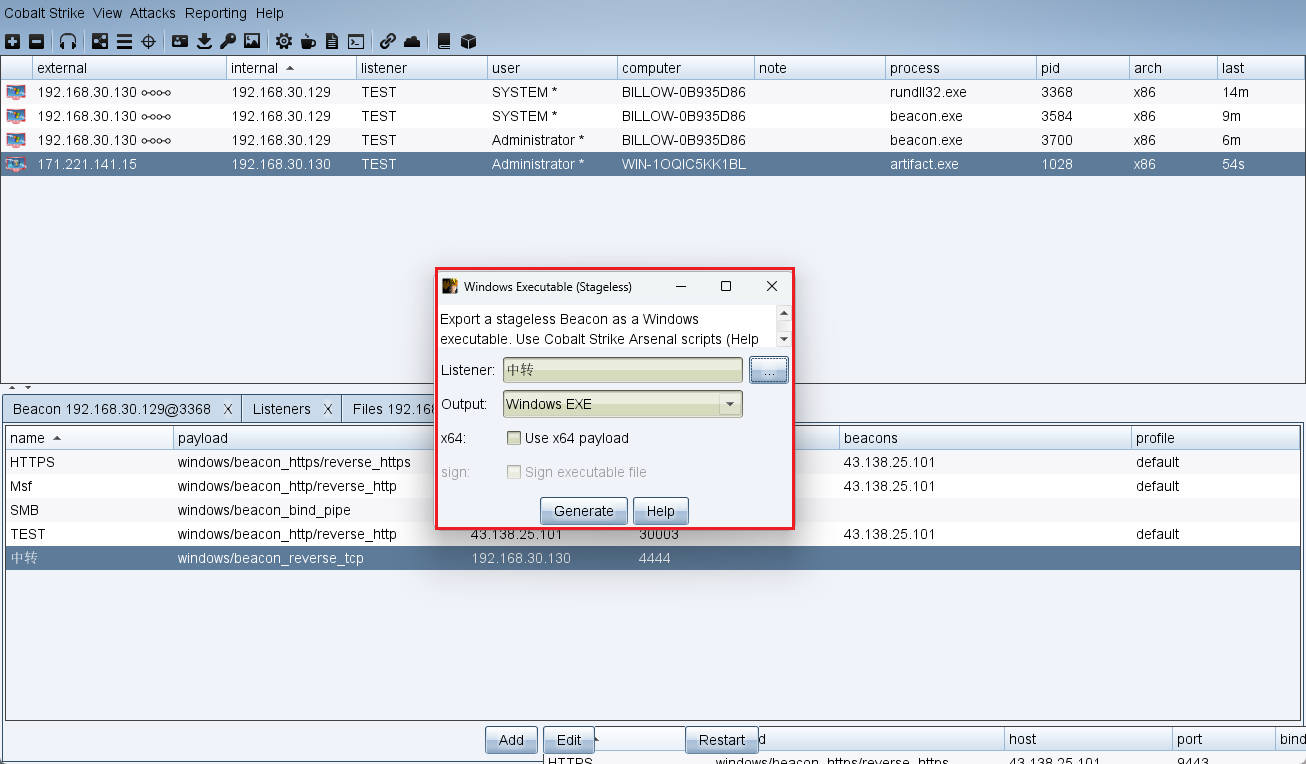Open the View menu
Viewport: 1306px width, 764px height.
[107, 13]
